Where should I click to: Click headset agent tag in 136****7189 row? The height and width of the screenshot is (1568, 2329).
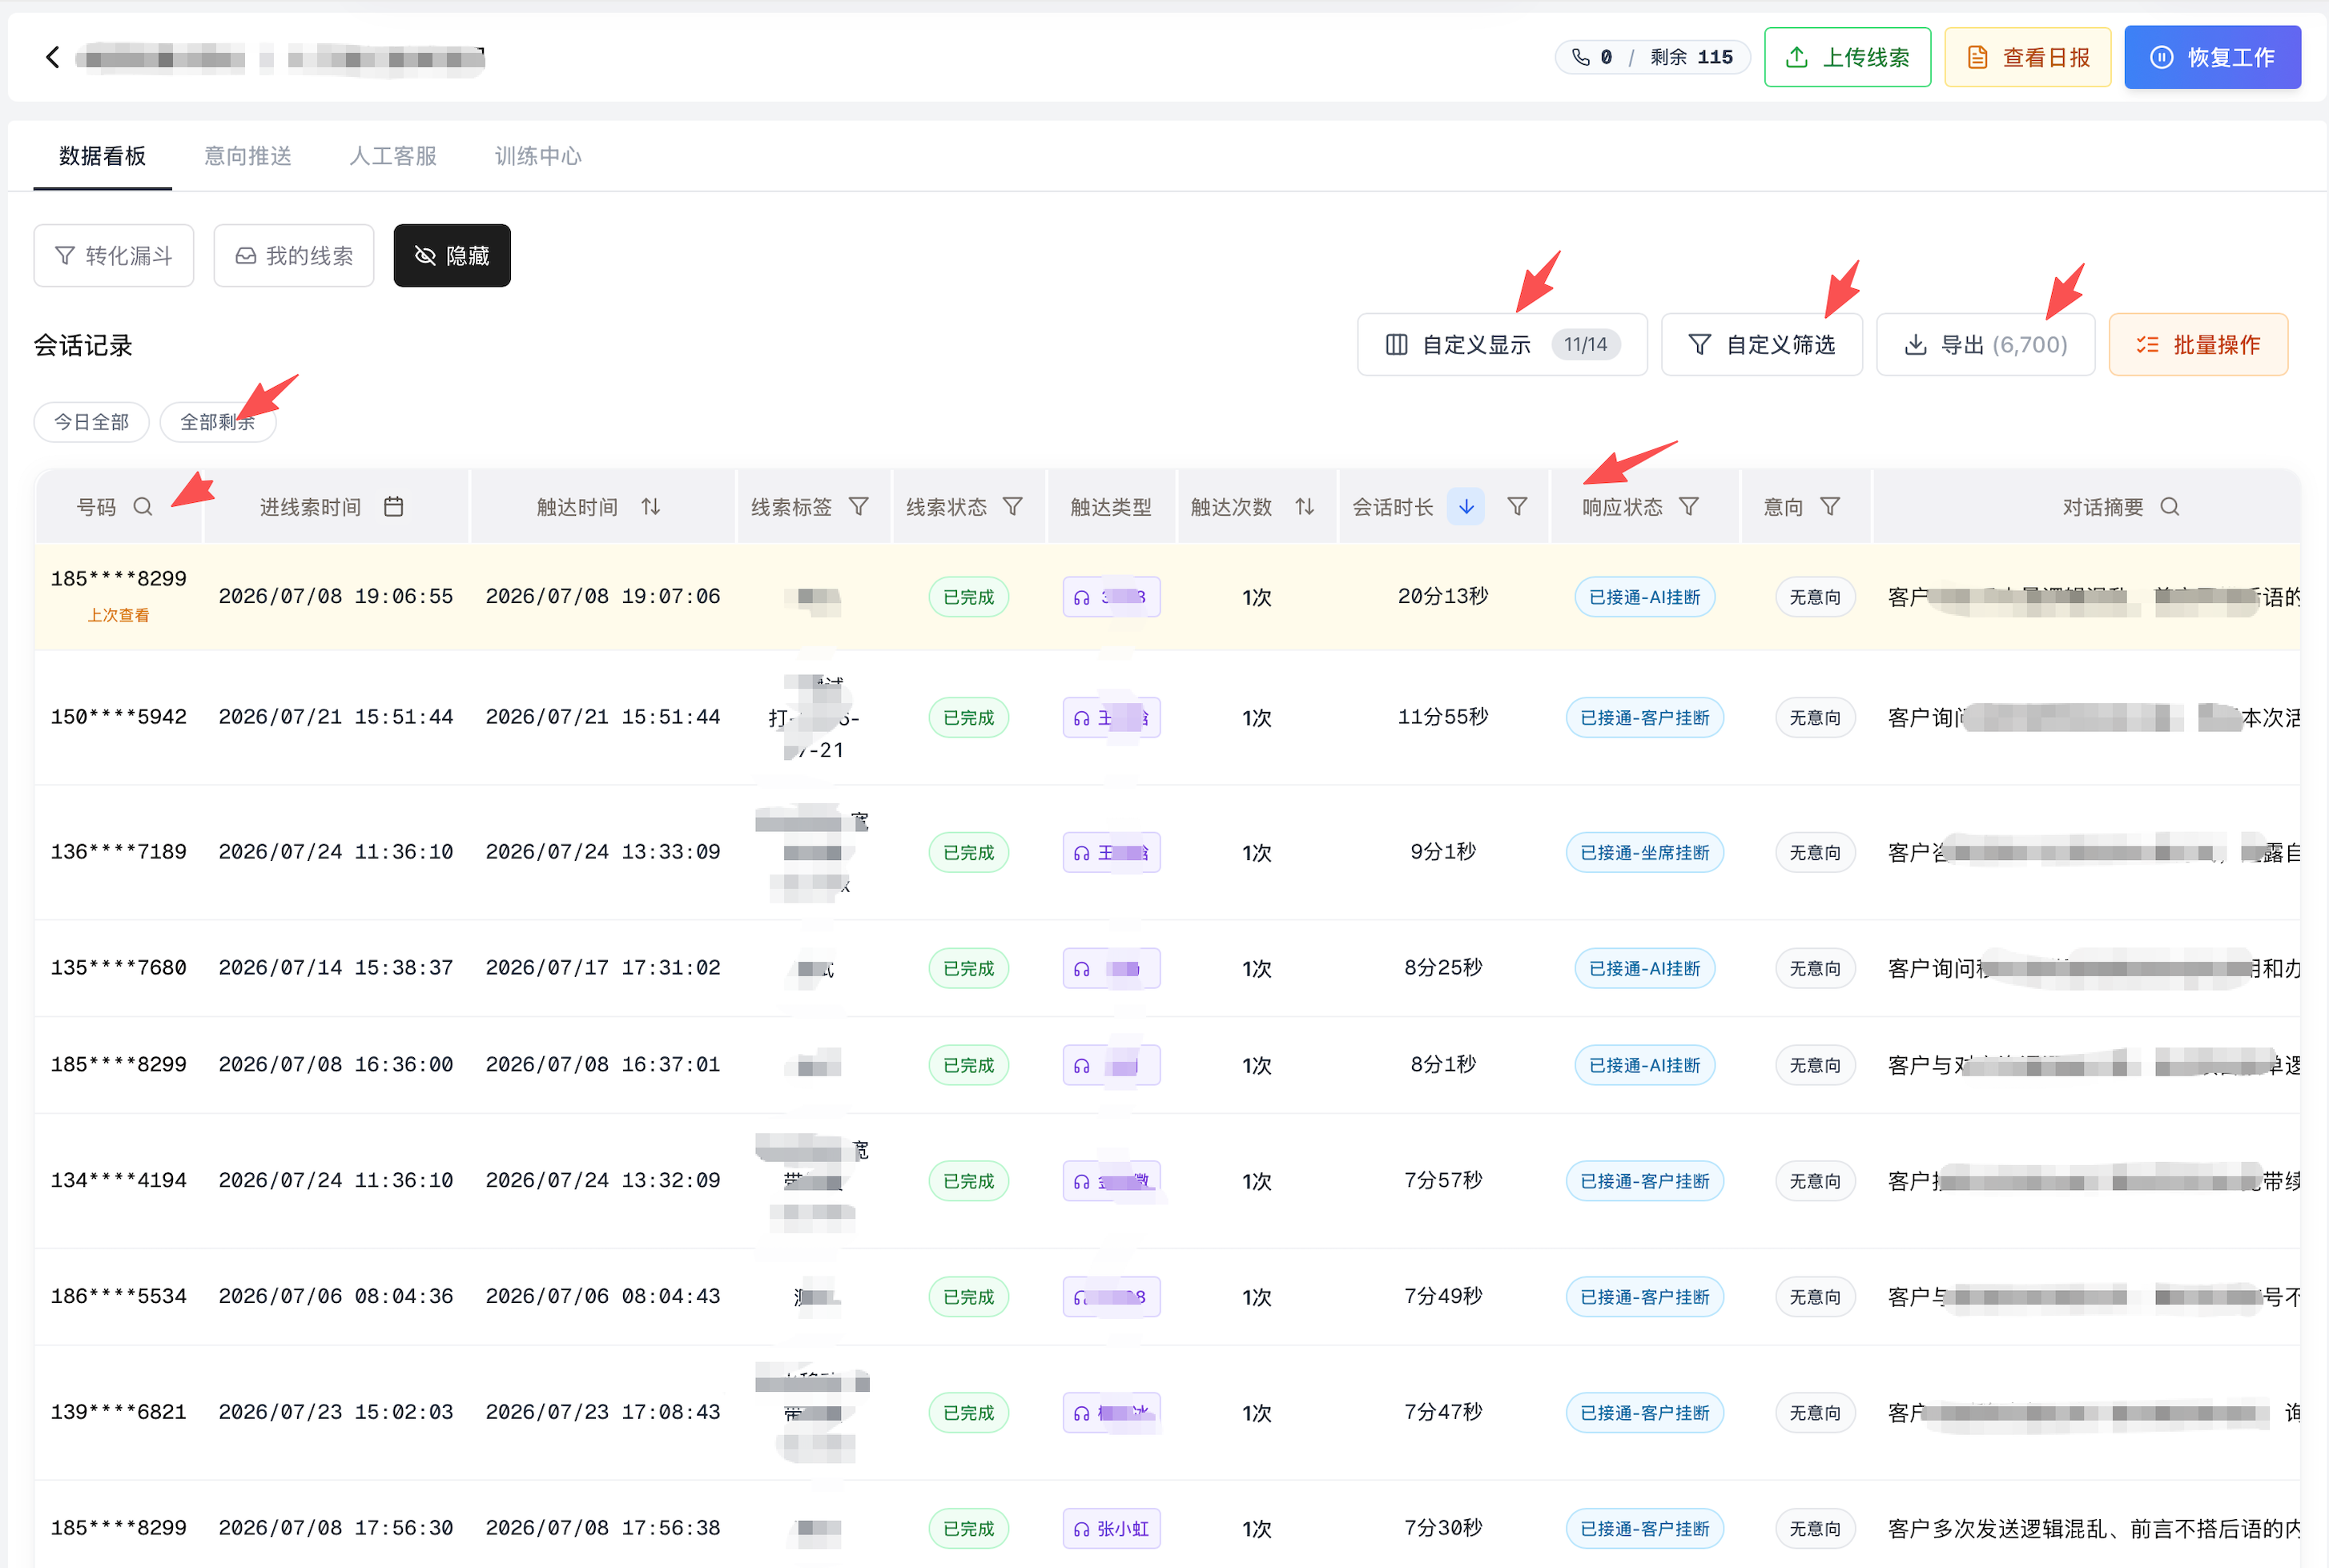click(1111, 853)
